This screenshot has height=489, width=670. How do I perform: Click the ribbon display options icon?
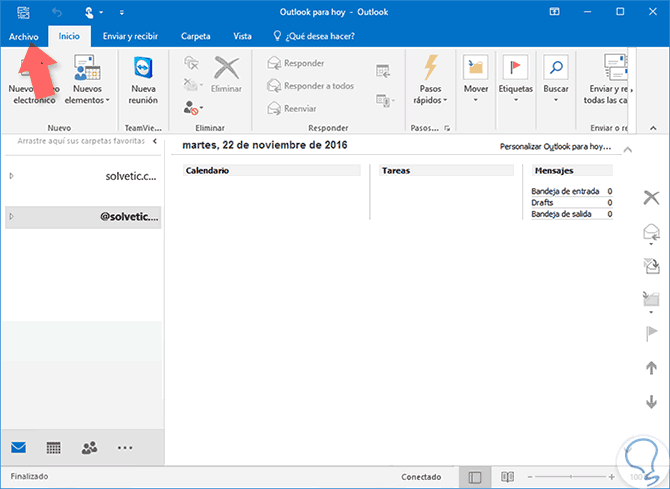coord(554,12)
